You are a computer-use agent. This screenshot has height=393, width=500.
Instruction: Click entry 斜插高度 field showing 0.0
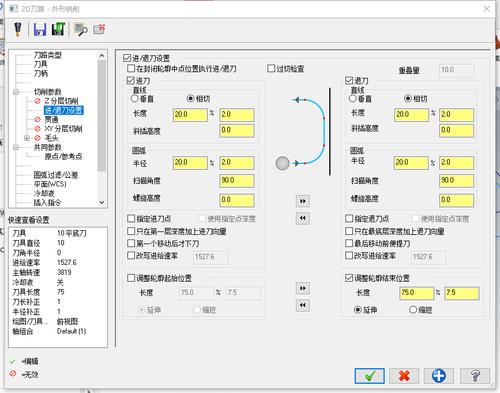click(x=237, y=130)
